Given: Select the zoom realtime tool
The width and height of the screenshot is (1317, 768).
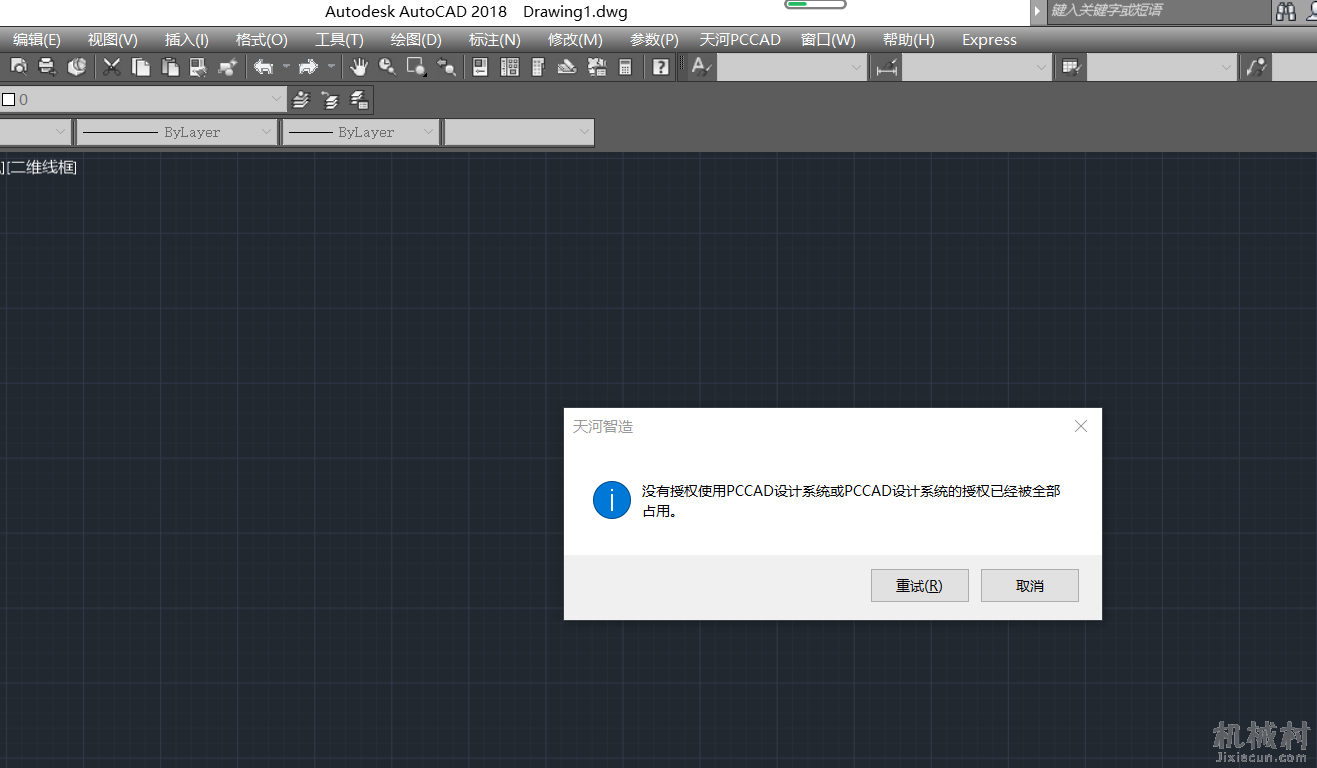Looking at the screenshot, I should pyautogui.click(x=387, y=67).
